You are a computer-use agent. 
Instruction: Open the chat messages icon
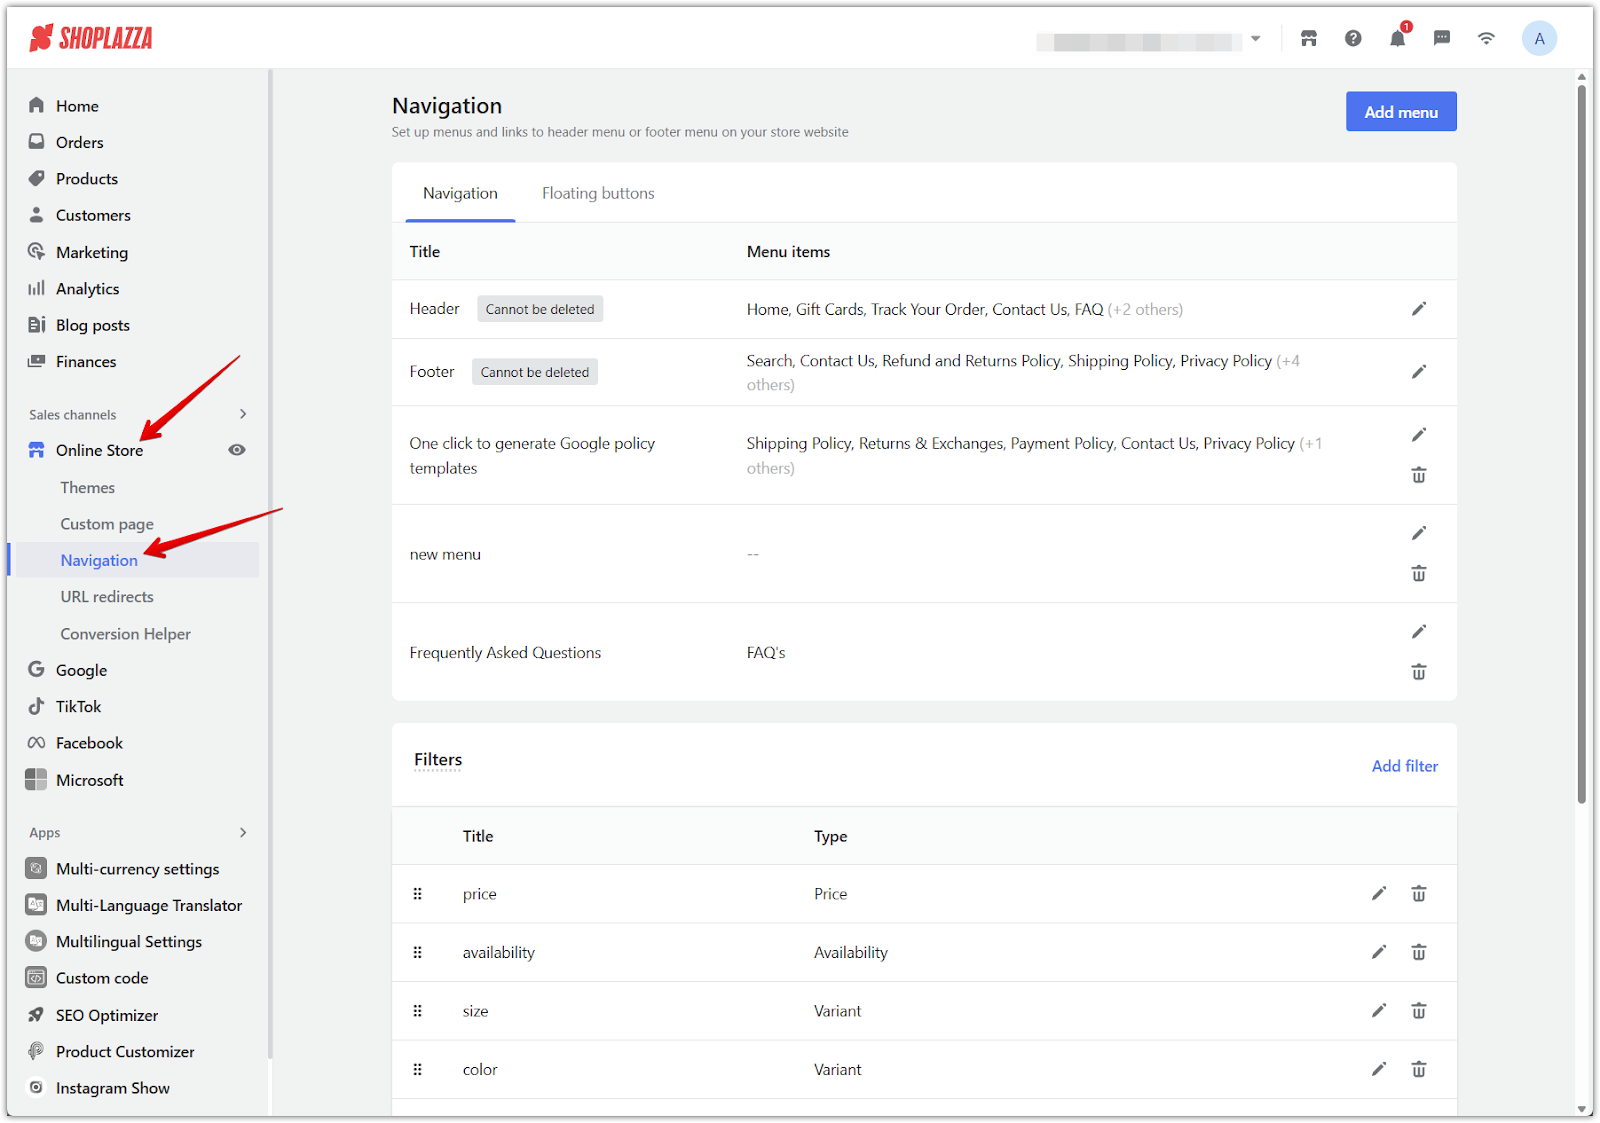pos(1441,39)
